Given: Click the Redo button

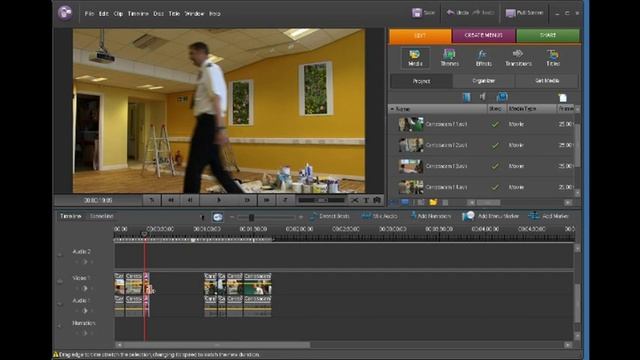Looking at the screenshot, I should click(483, 13).
